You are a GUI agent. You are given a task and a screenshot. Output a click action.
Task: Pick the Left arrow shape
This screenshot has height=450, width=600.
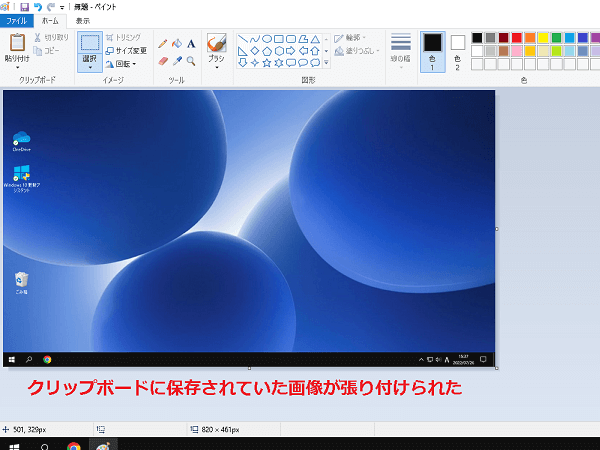[303, 51]
